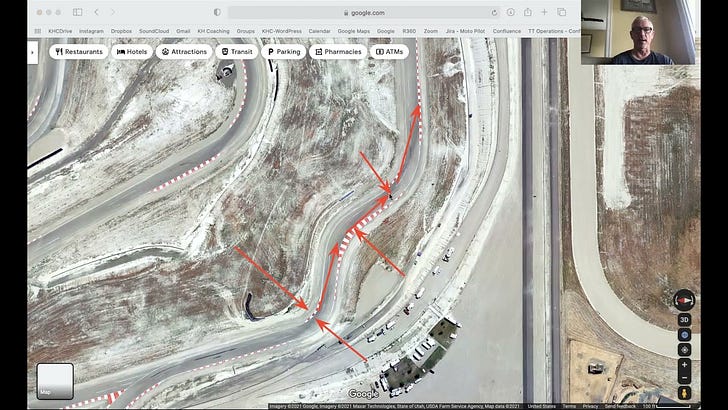Open Jira - Moto Pilot bookmark
The image size is (728, 410).
coord(465,31)
